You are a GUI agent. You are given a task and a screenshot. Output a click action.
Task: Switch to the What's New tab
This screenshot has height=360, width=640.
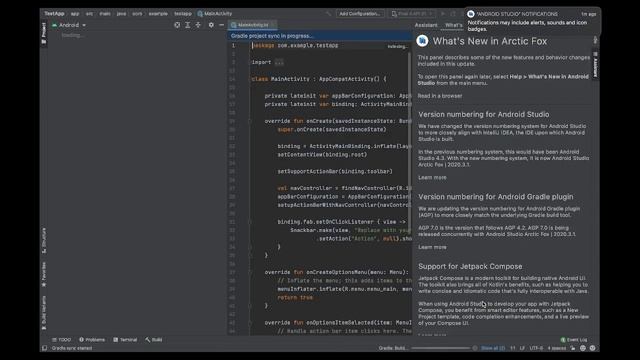coord(453,25)
